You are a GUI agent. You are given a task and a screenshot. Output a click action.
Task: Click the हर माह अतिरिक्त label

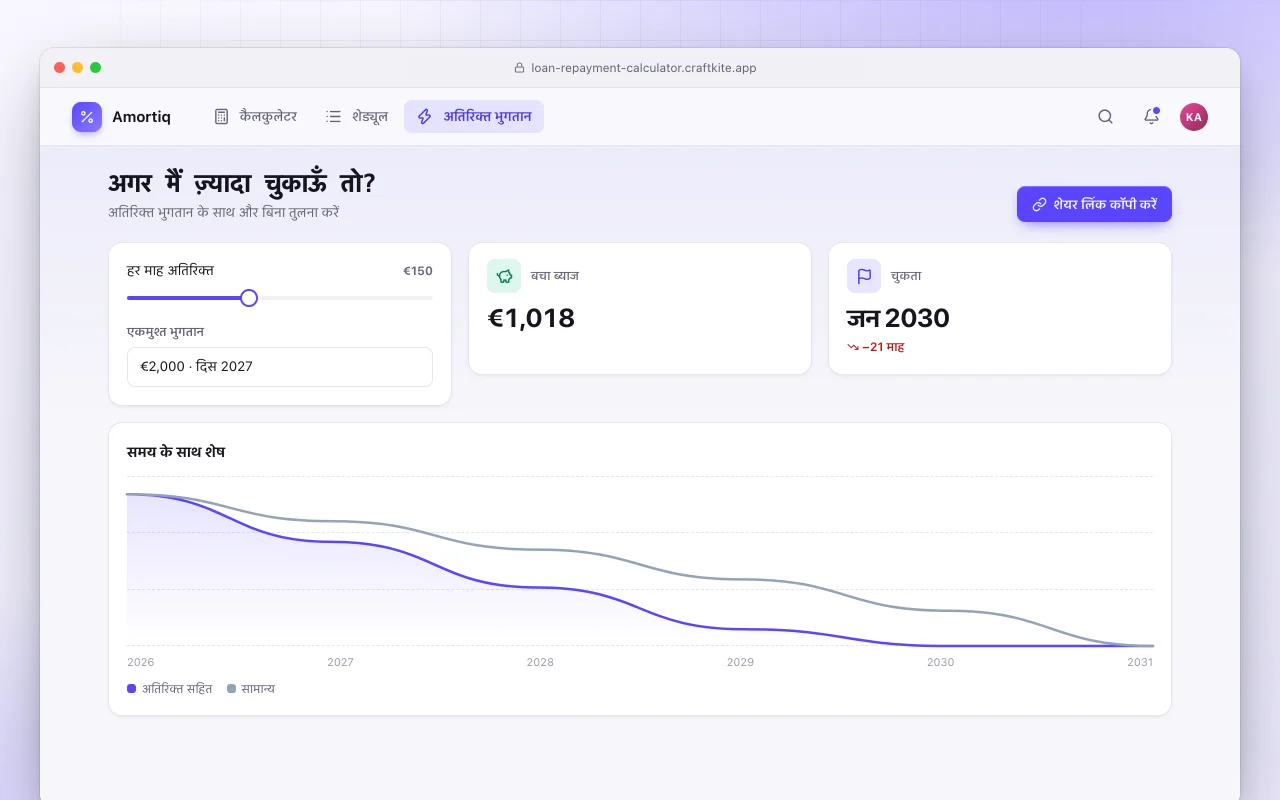(170, 271)
